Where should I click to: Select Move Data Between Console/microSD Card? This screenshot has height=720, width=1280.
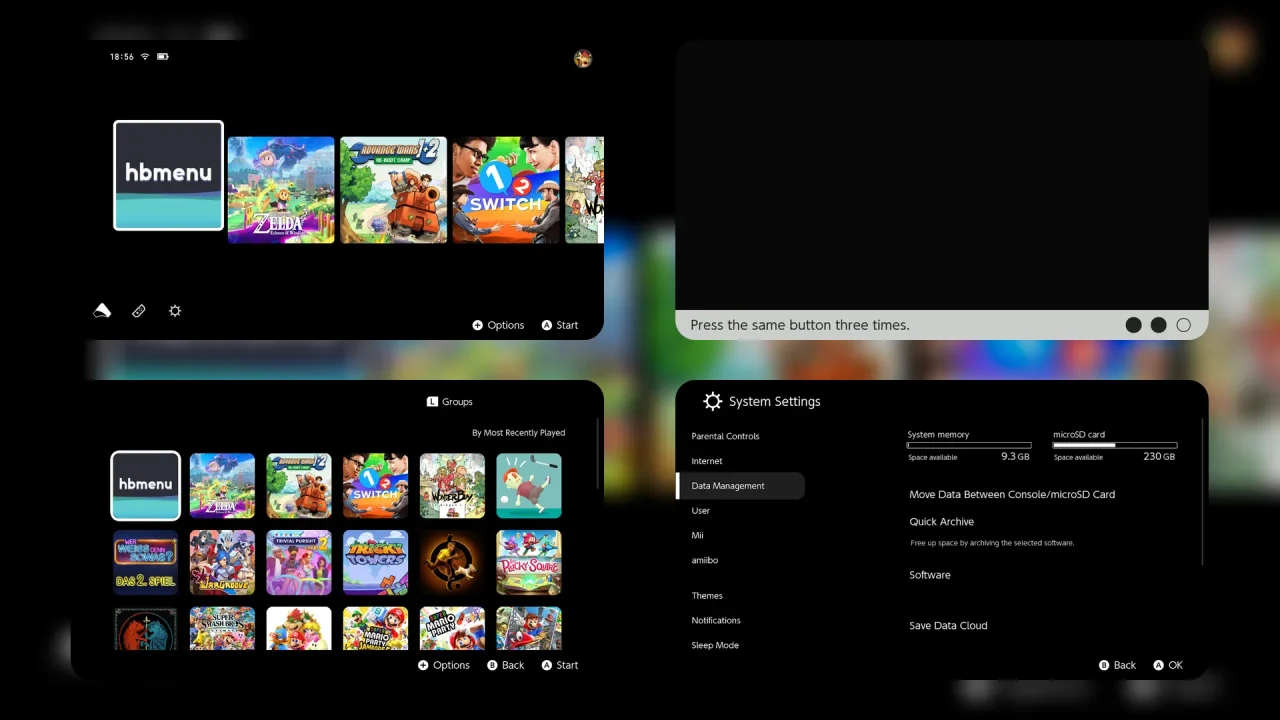pos(1012,494)
